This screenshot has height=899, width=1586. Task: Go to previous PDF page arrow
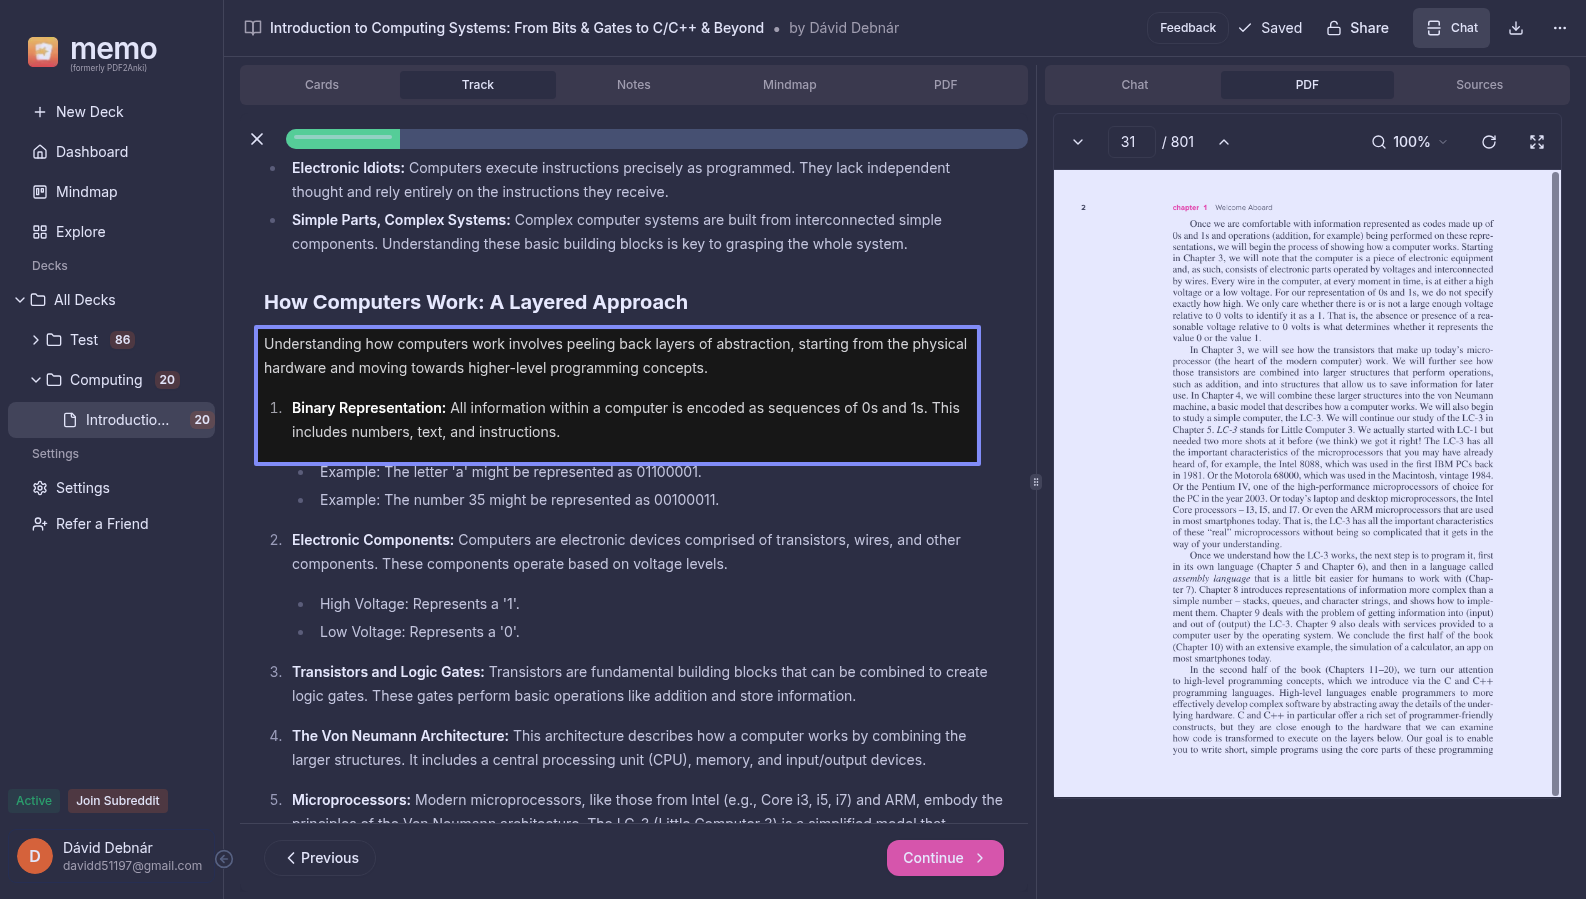click(x=1223, y=142)
